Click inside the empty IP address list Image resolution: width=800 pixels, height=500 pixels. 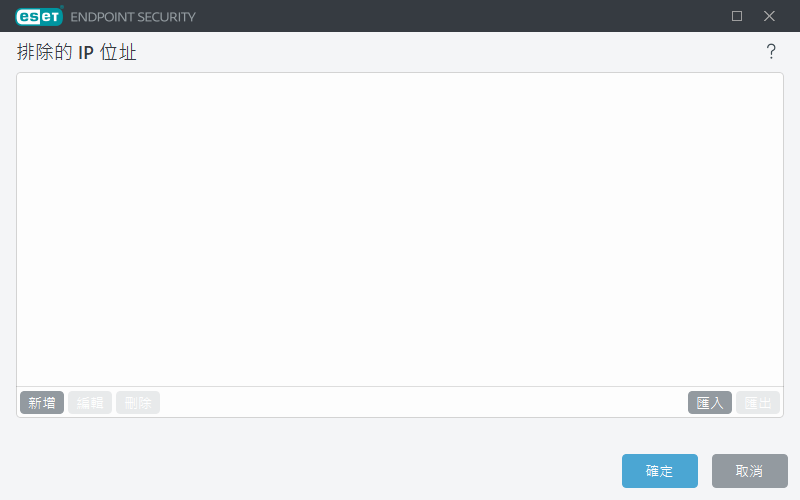click(400, 230)
